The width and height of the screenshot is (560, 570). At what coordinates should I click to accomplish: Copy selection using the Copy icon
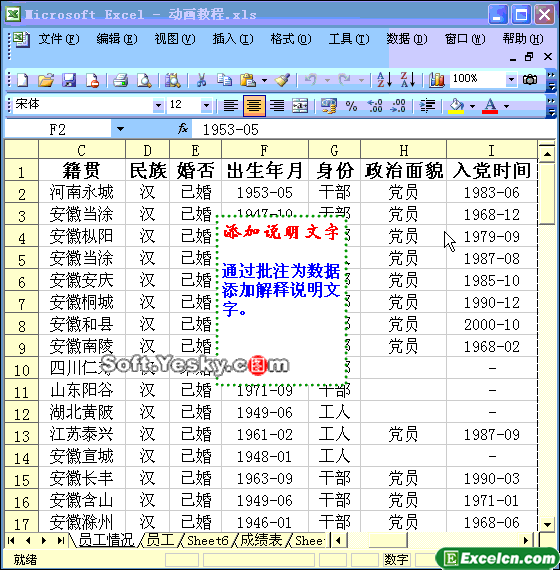[224, 80]
